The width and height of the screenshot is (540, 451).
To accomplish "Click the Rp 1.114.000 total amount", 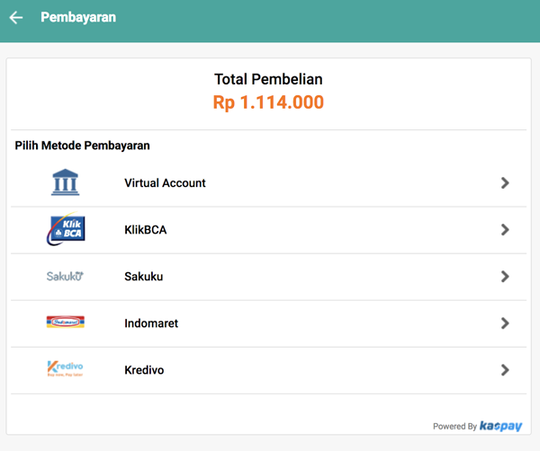I will point(268,102).
